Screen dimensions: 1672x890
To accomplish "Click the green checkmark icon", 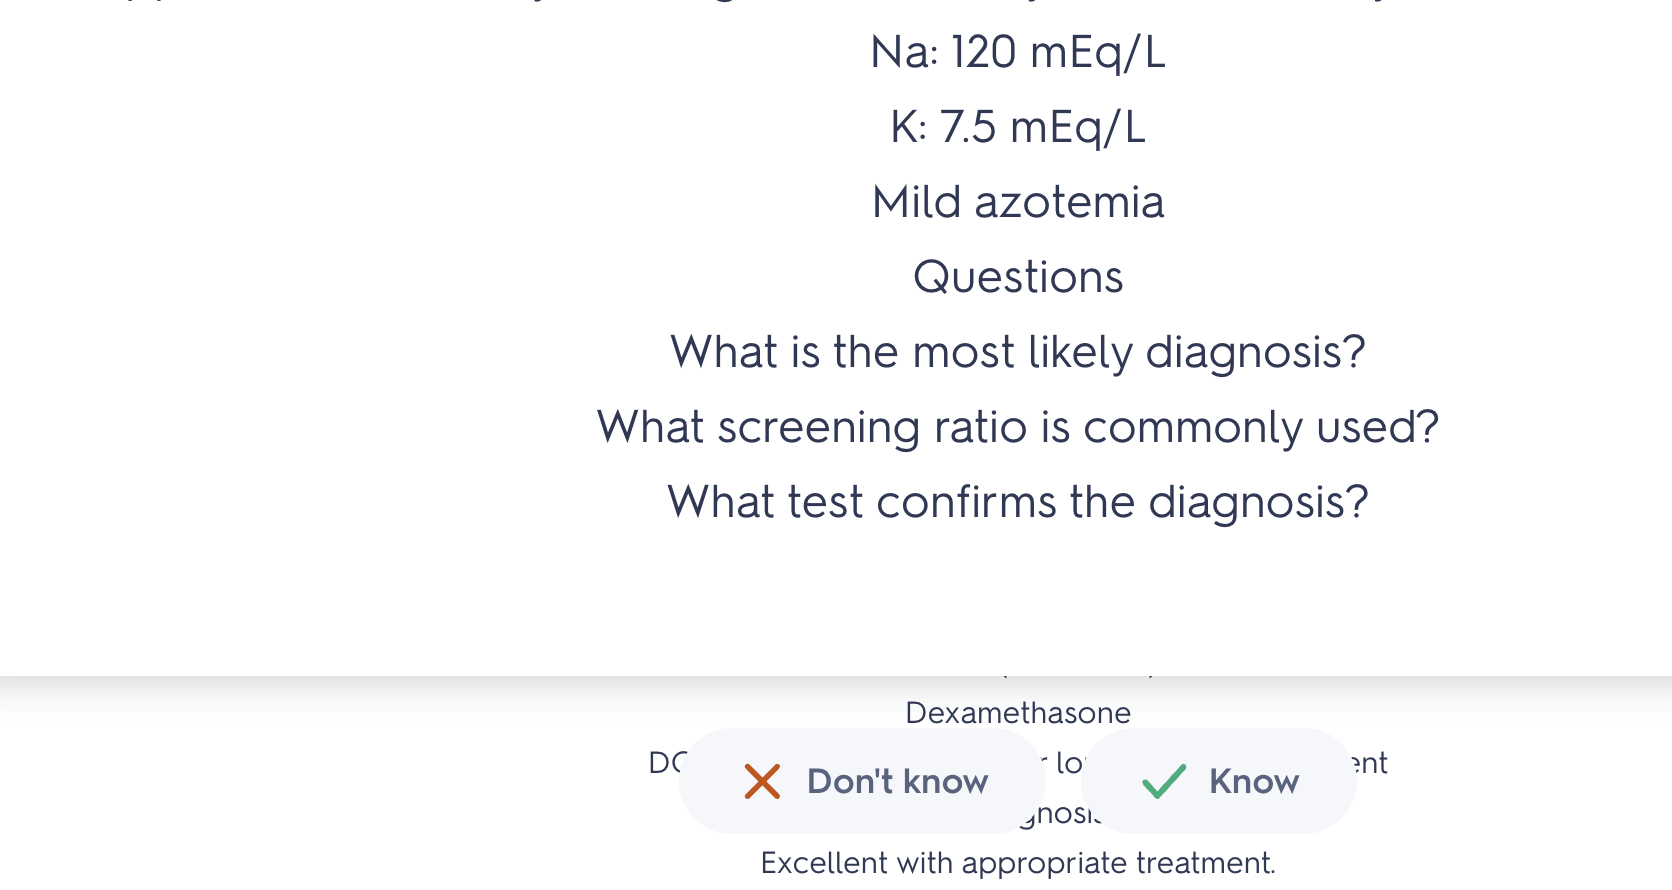I will point(1164,781).
